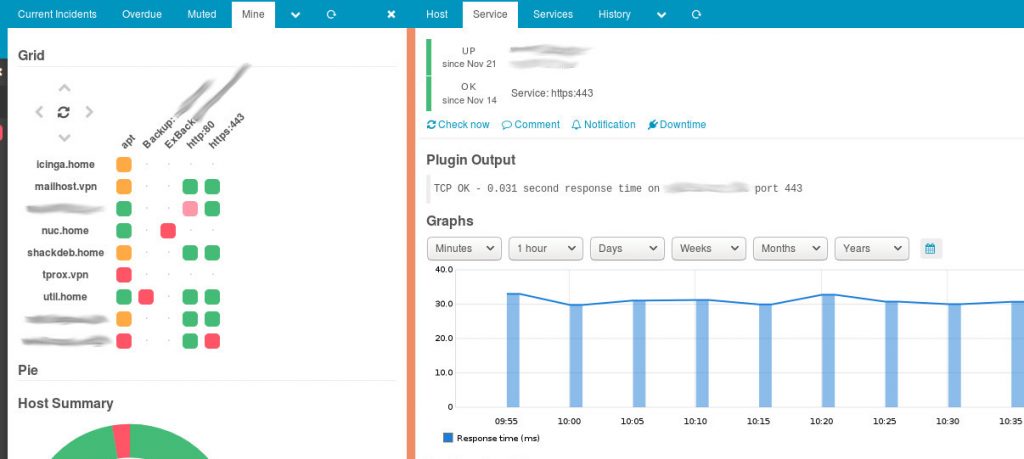
Task: Schedule a Downtime for the service
Action: click(x=677, y=124)
